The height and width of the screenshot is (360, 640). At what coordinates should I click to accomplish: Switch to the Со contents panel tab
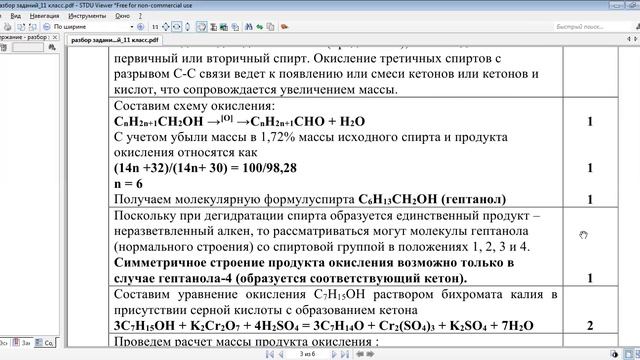(45, 343)
